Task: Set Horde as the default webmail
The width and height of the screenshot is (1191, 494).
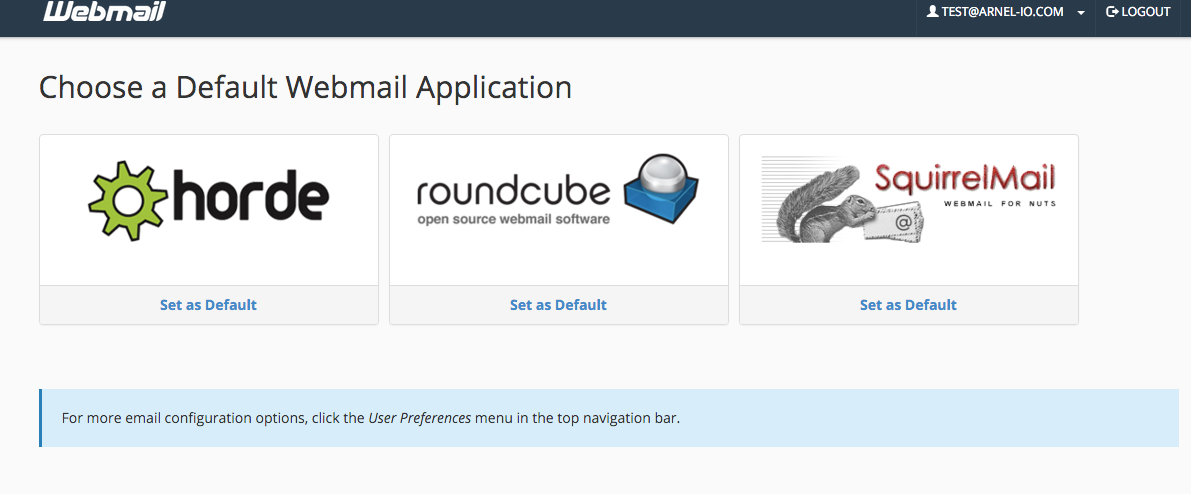Action: click(208, 305)
